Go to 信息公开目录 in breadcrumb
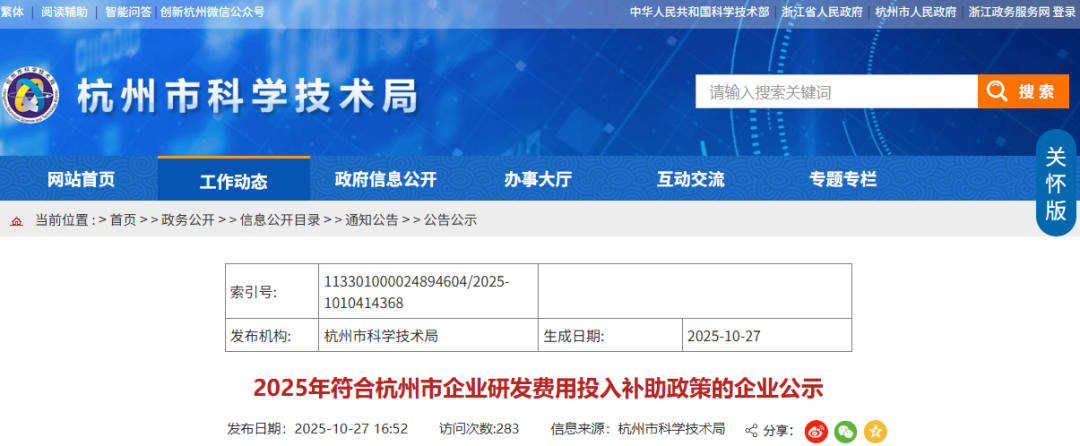 (280, 220)
